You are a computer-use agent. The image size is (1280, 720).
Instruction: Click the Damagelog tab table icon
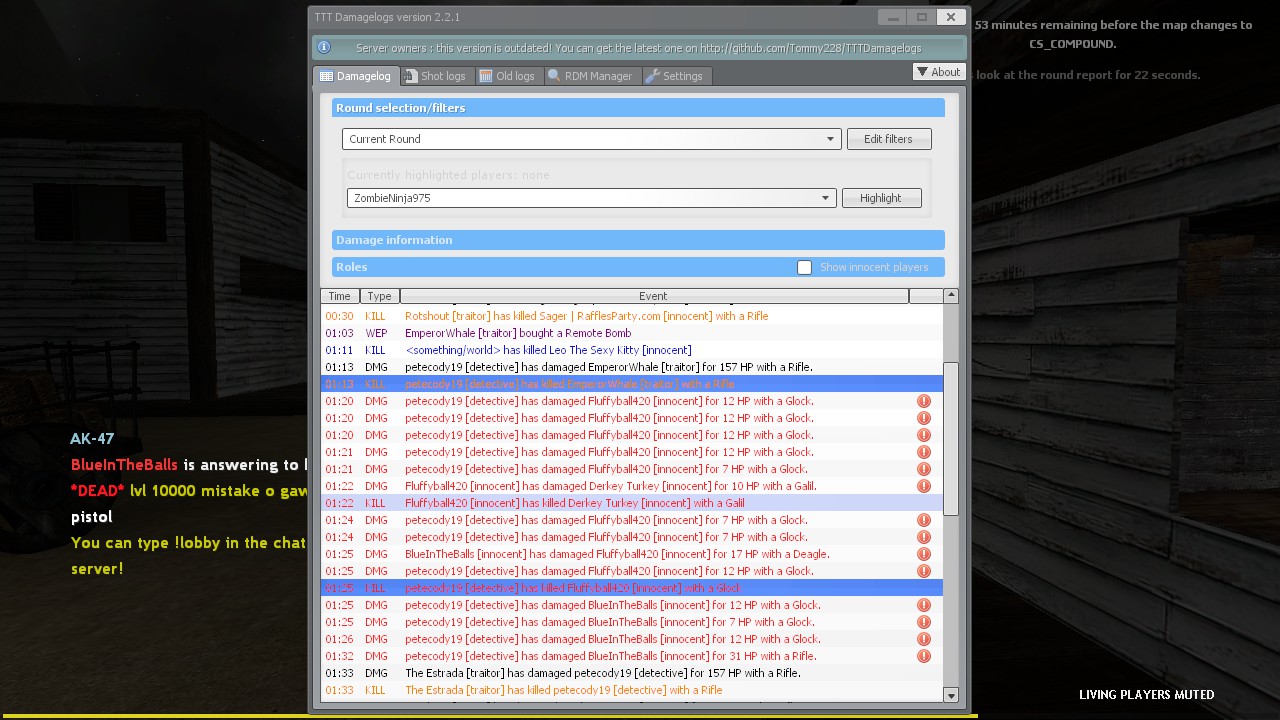326,76
